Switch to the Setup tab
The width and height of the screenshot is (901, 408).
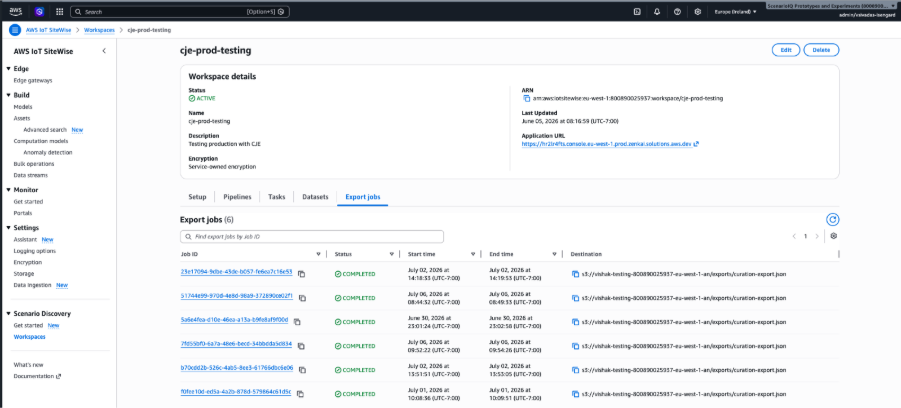point(198,197)
